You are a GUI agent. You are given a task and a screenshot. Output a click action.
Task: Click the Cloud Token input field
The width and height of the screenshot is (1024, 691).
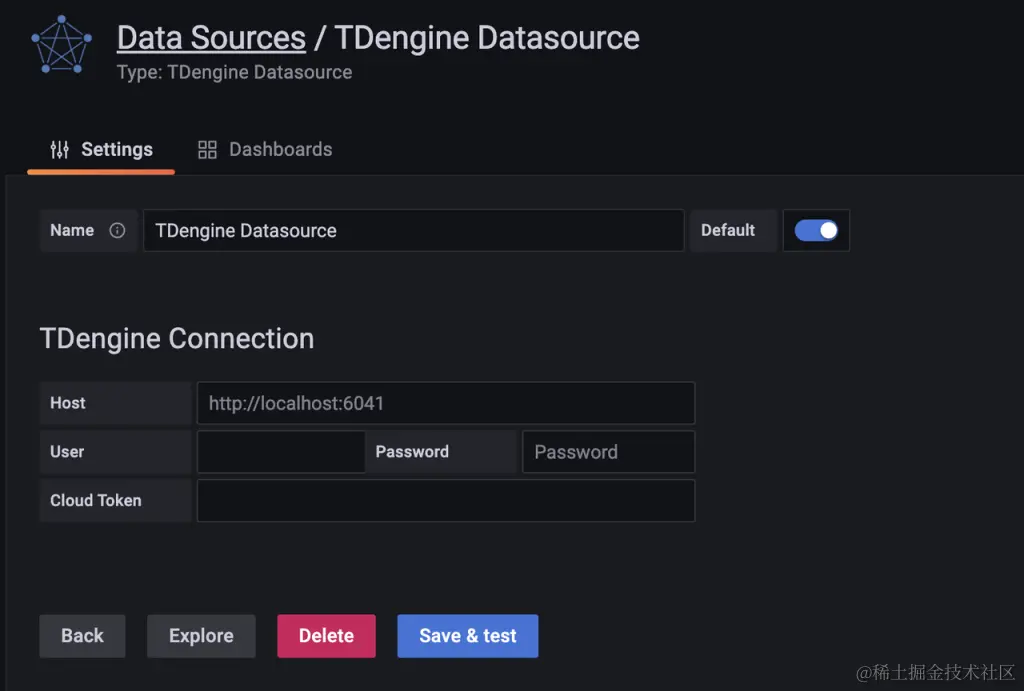(446, 500)
